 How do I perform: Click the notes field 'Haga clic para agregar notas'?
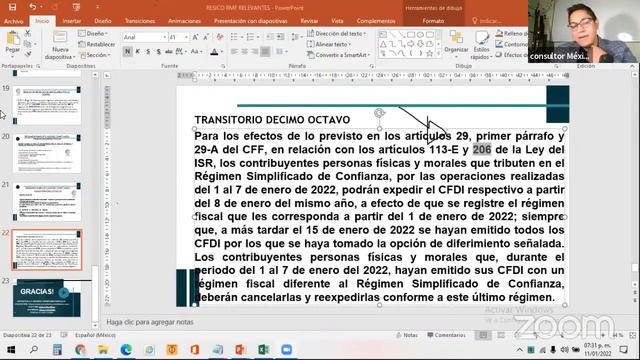tap(150, 322)
